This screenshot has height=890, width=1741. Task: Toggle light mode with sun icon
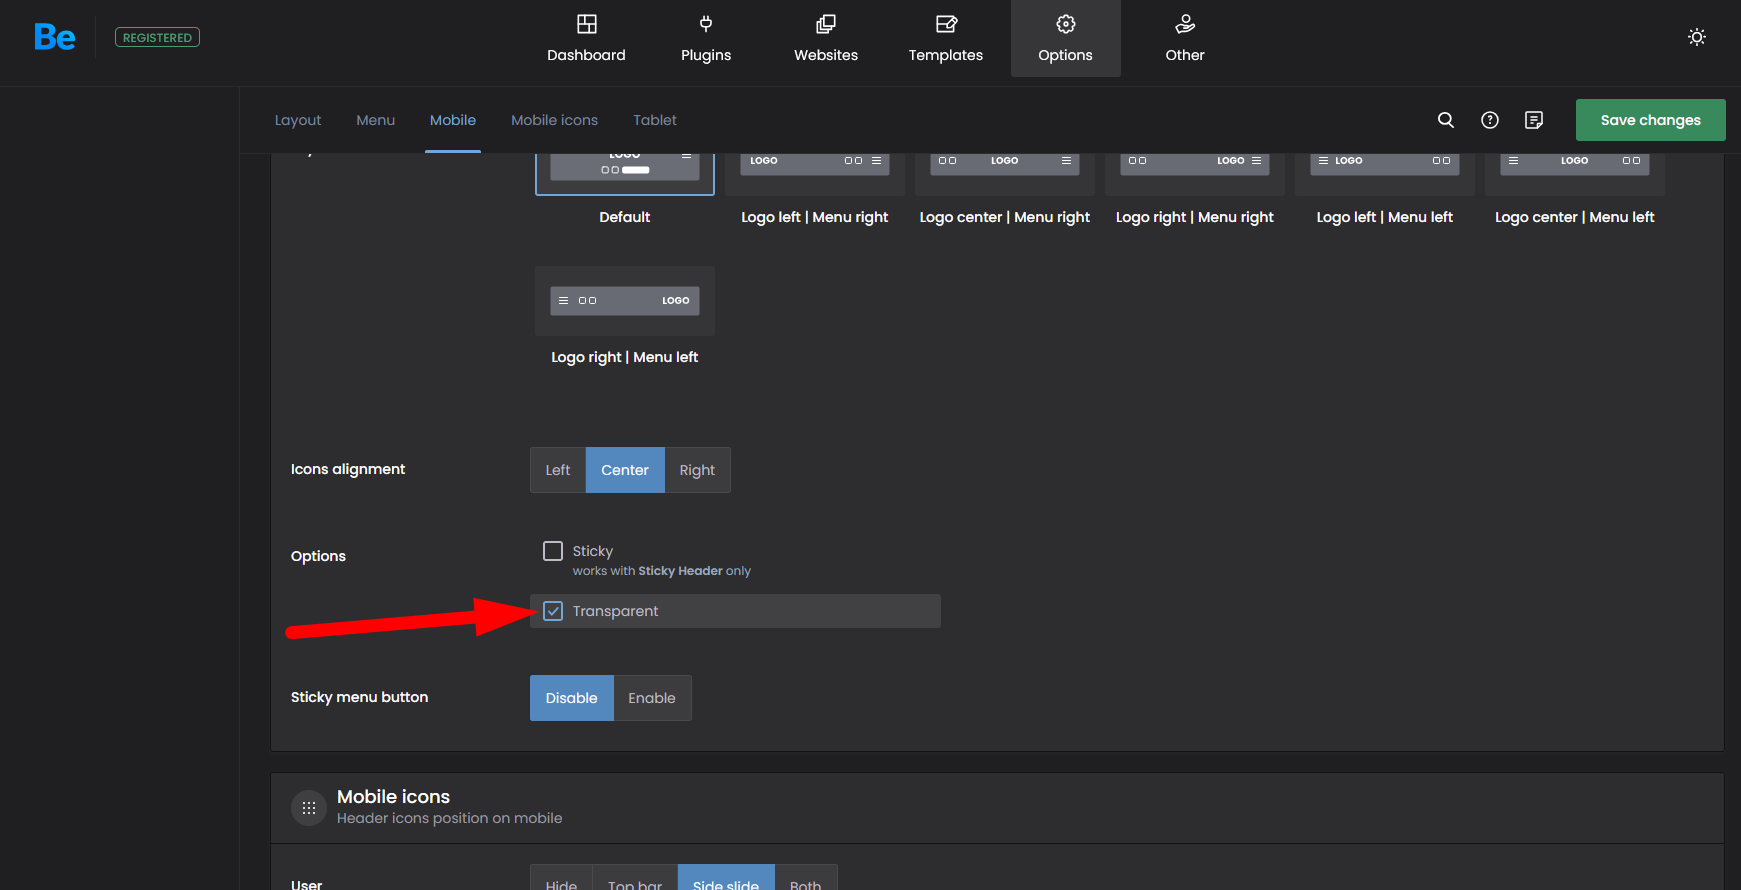coord(1697,37)
